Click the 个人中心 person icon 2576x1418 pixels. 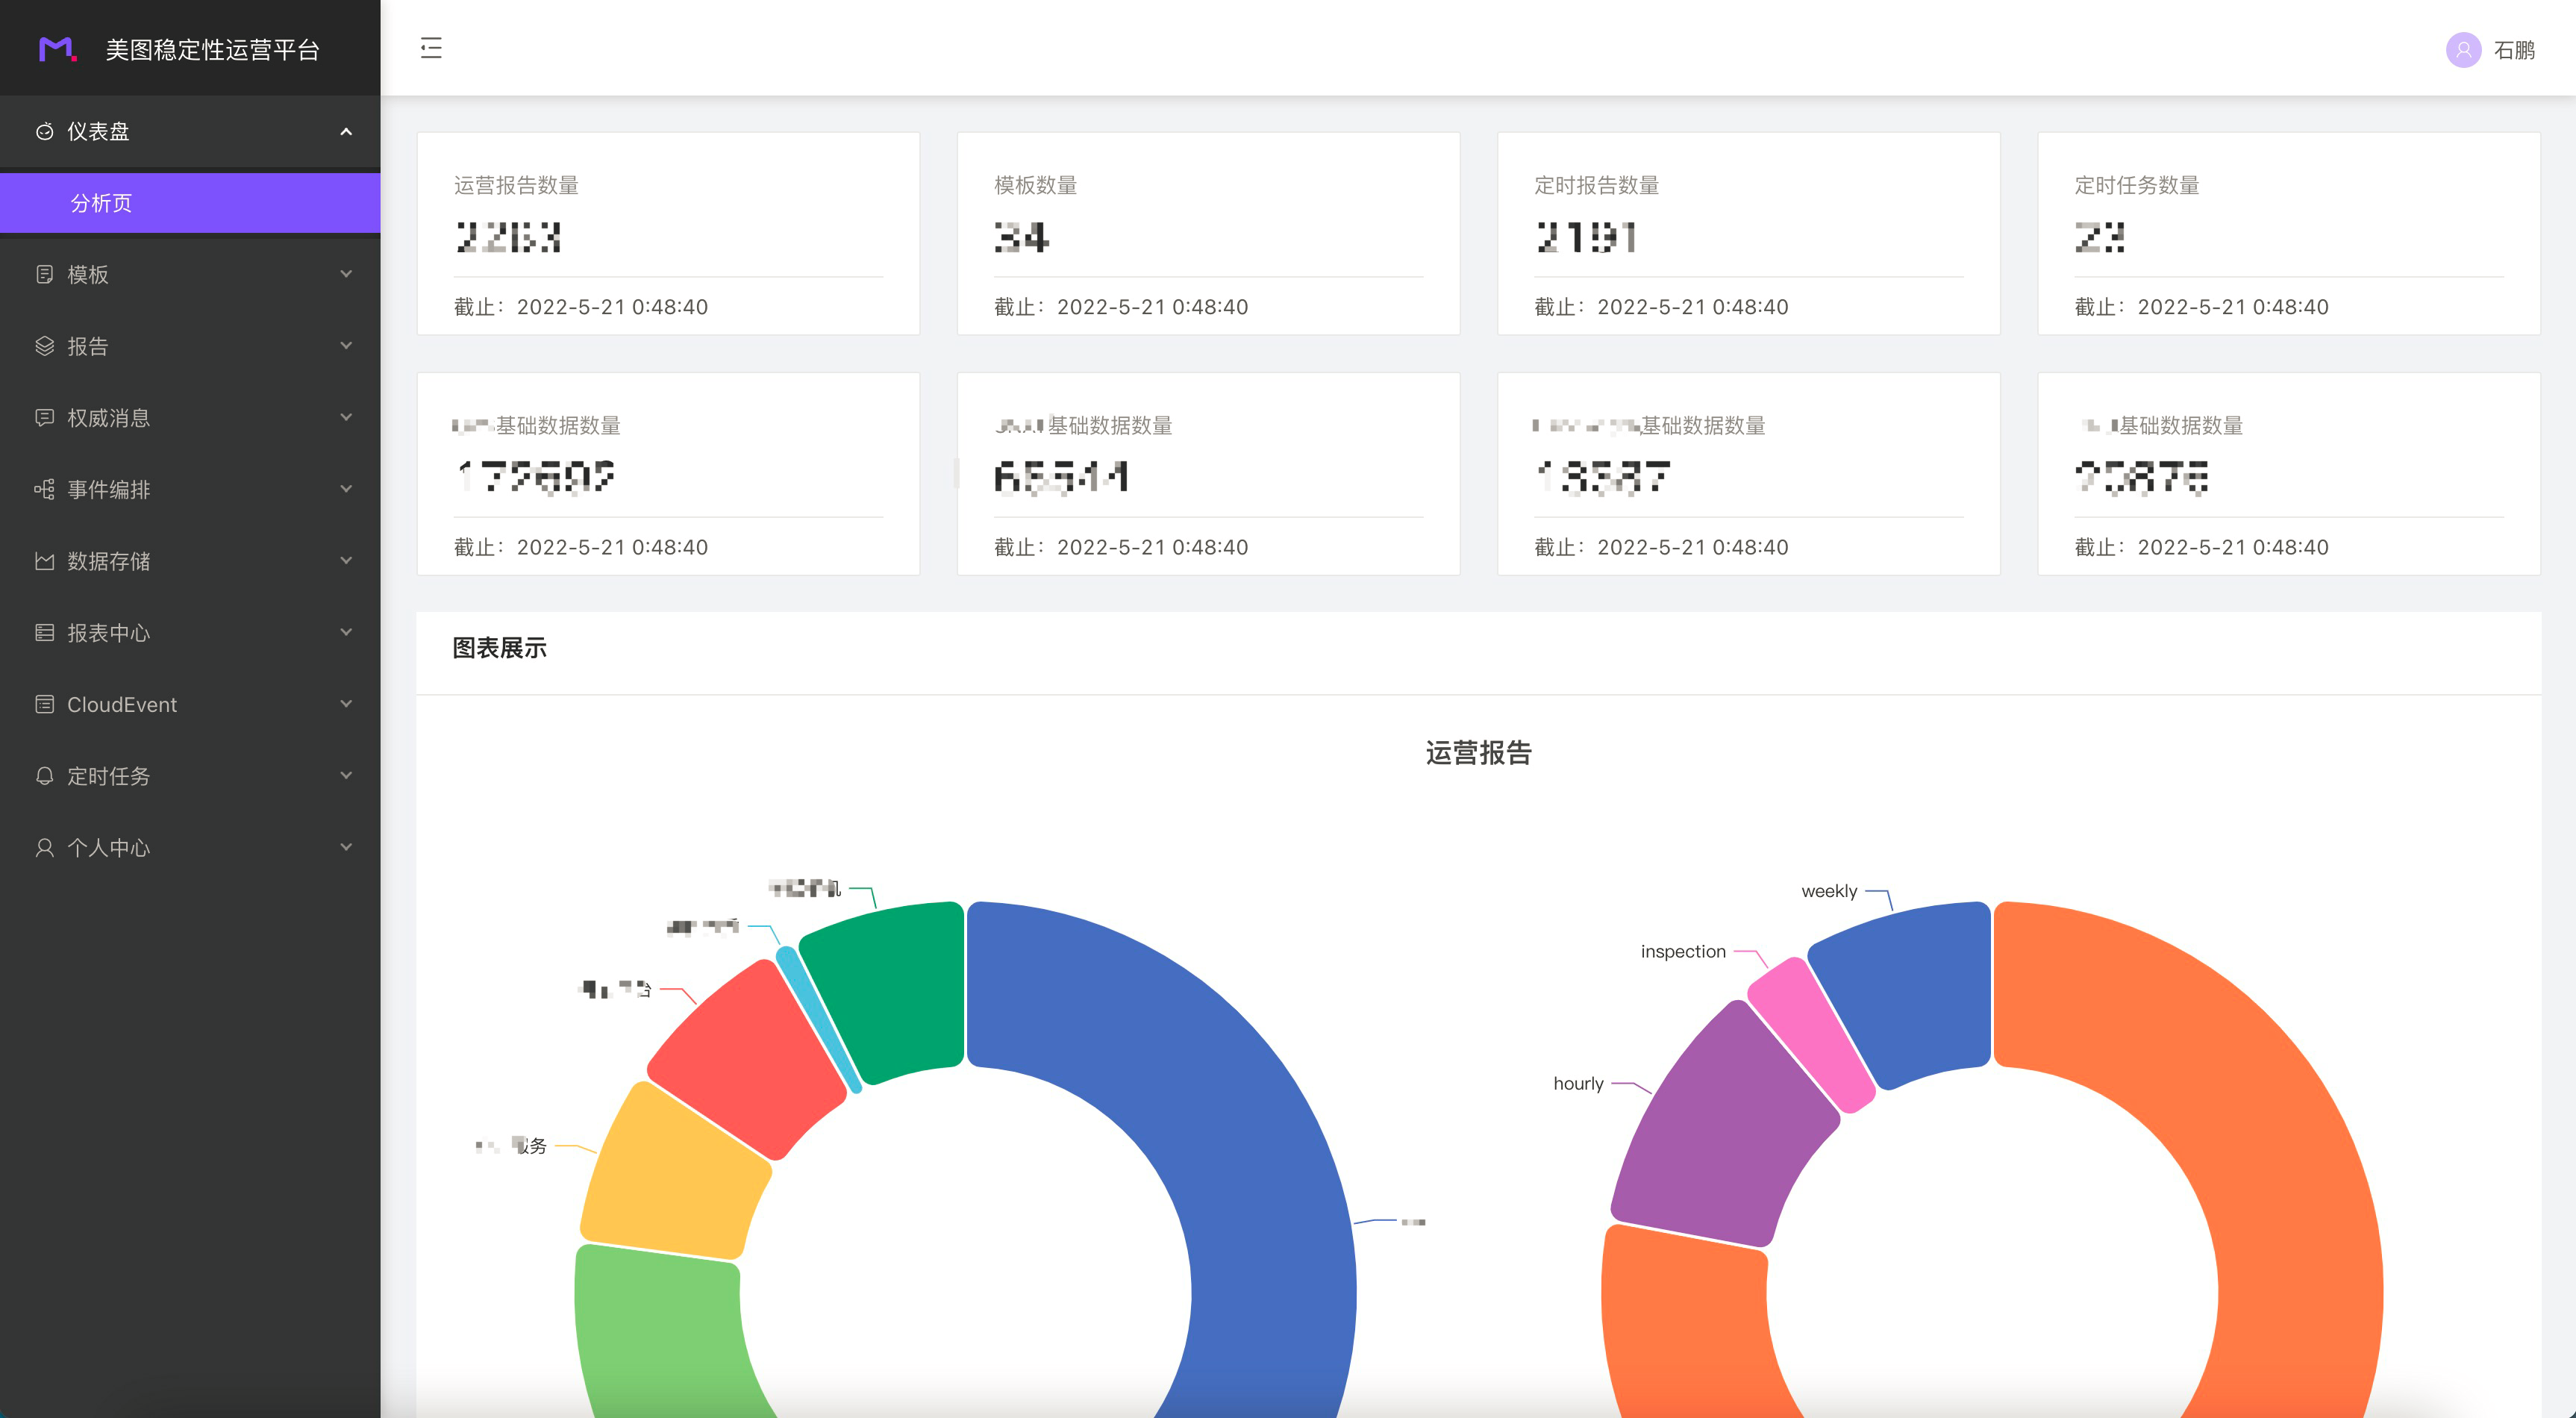point(44,848)
